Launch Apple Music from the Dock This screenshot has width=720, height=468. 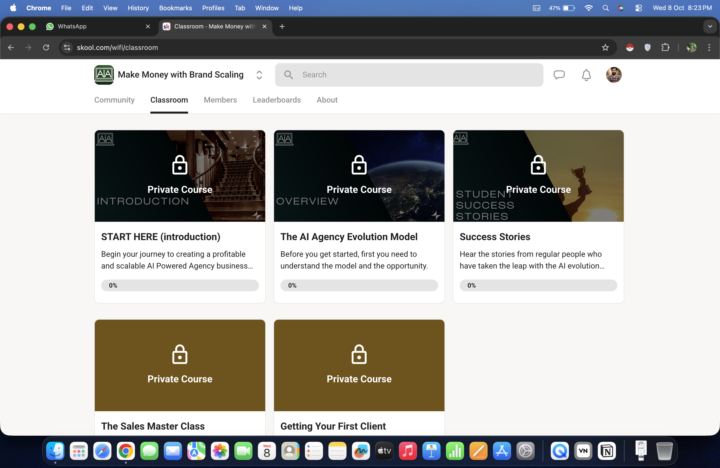coord(408,451)
